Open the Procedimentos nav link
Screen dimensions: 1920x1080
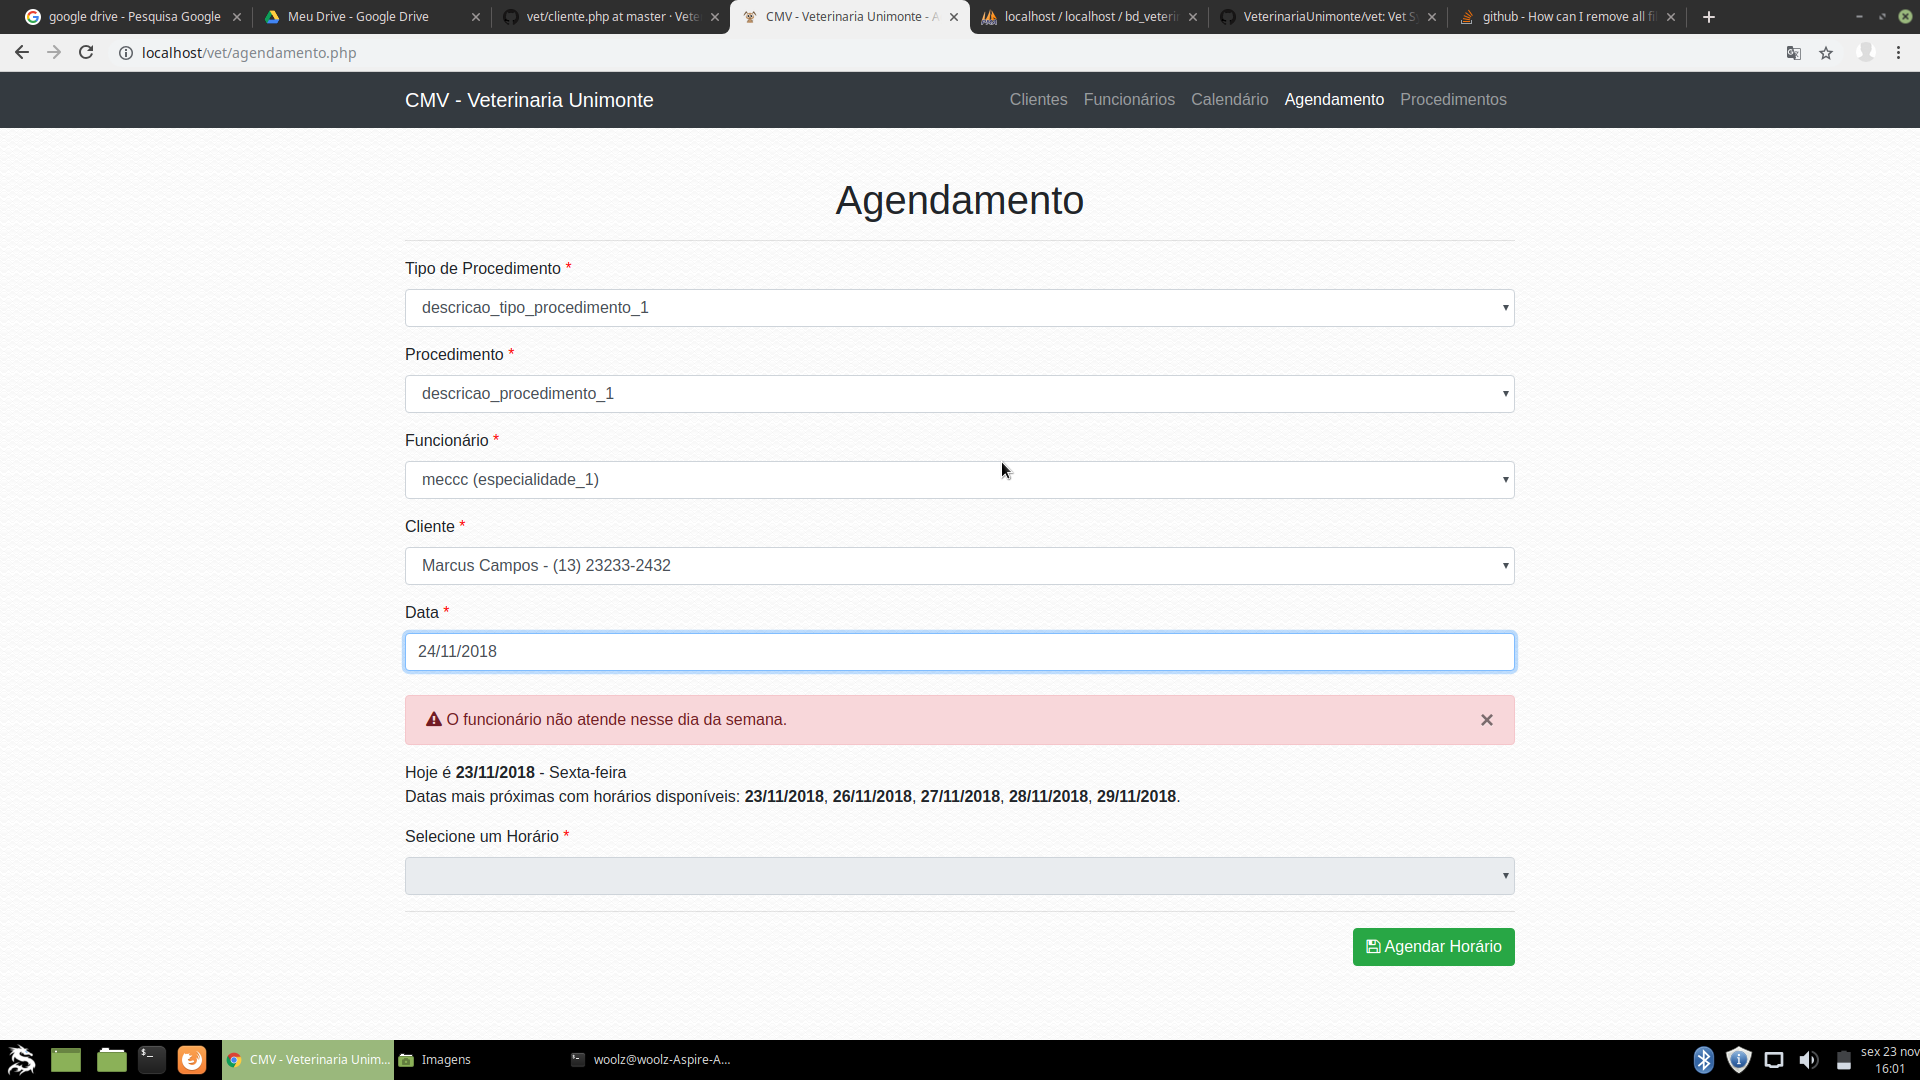(x=1453, y=100)
